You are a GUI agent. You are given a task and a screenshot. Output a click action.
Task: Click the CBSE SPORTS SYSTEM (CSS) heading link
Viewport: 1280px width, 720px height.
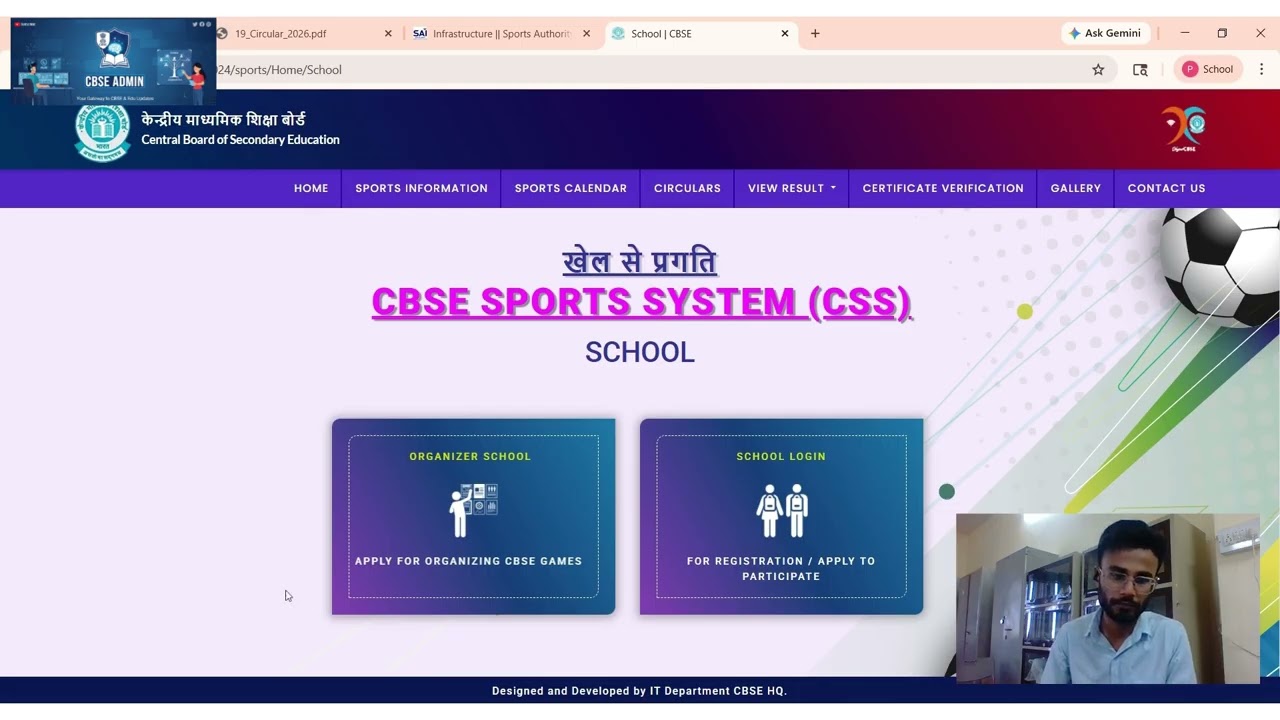pos(641,302)
